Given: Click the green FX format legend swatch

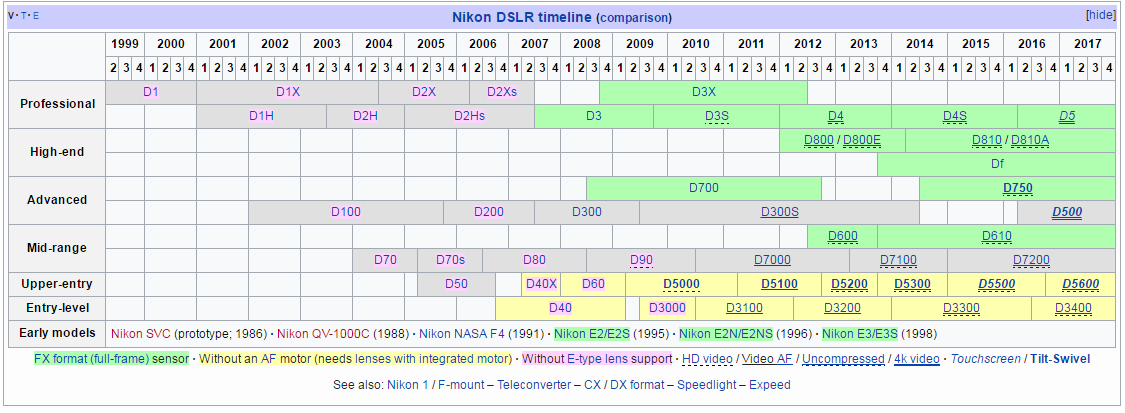Looking at the screenshot, I should coord(111,359).
